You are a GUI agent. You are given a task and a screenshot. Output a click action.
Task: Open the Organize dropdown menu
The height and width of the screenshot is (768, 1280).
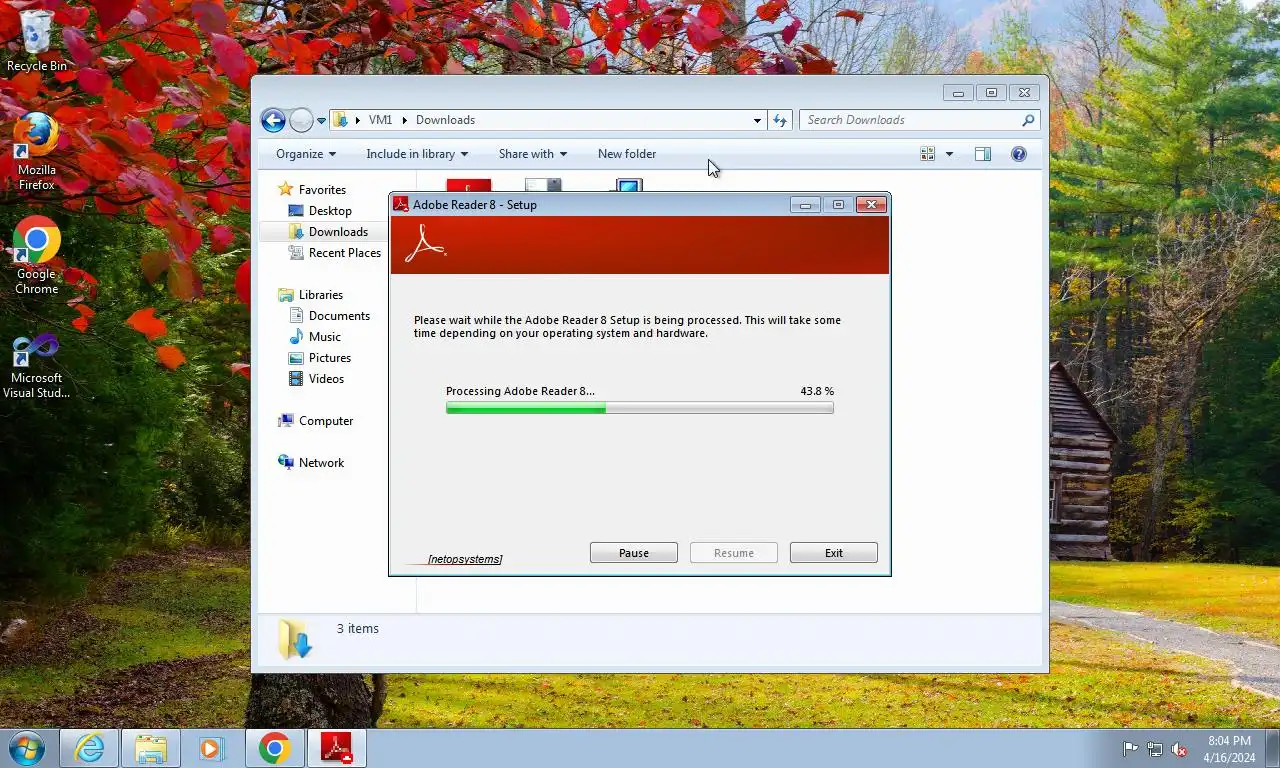(x=306, y=154)
